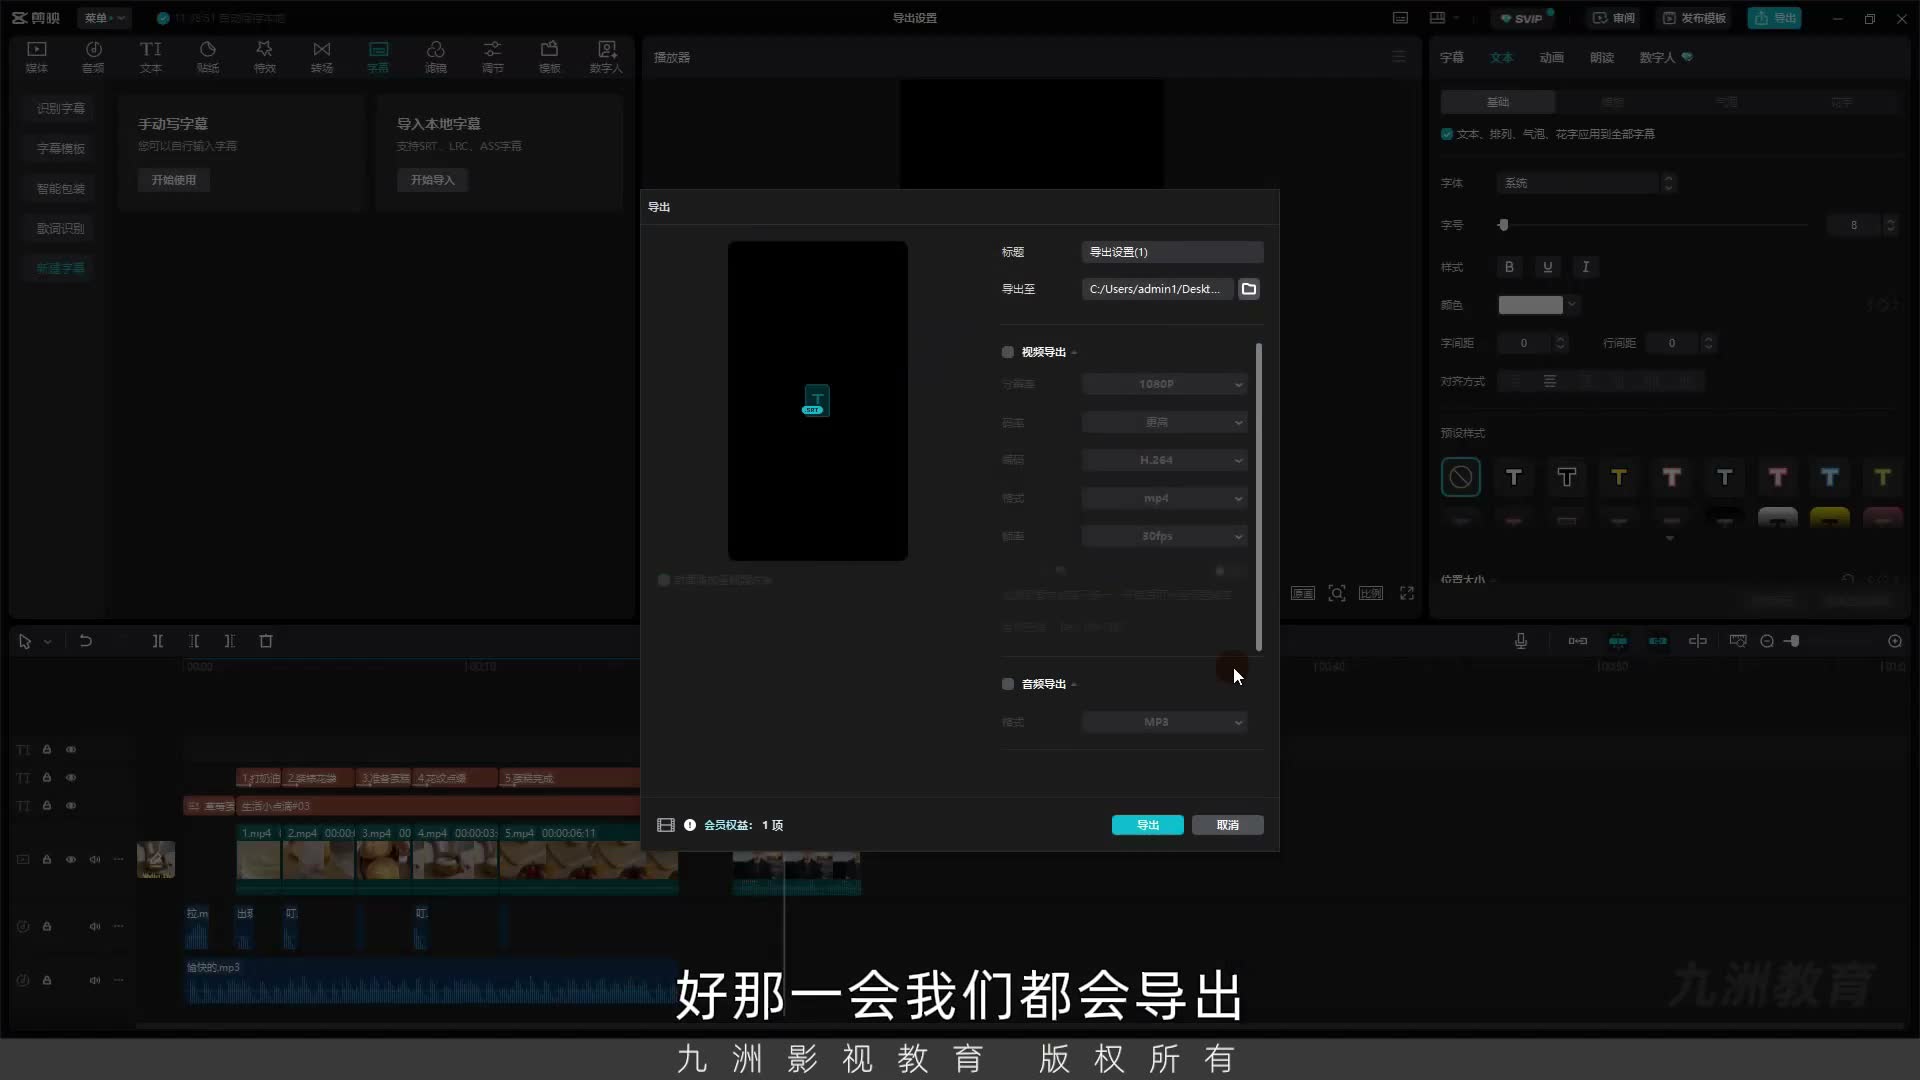Click the Italic I style icon

(x=1585, y=267)
